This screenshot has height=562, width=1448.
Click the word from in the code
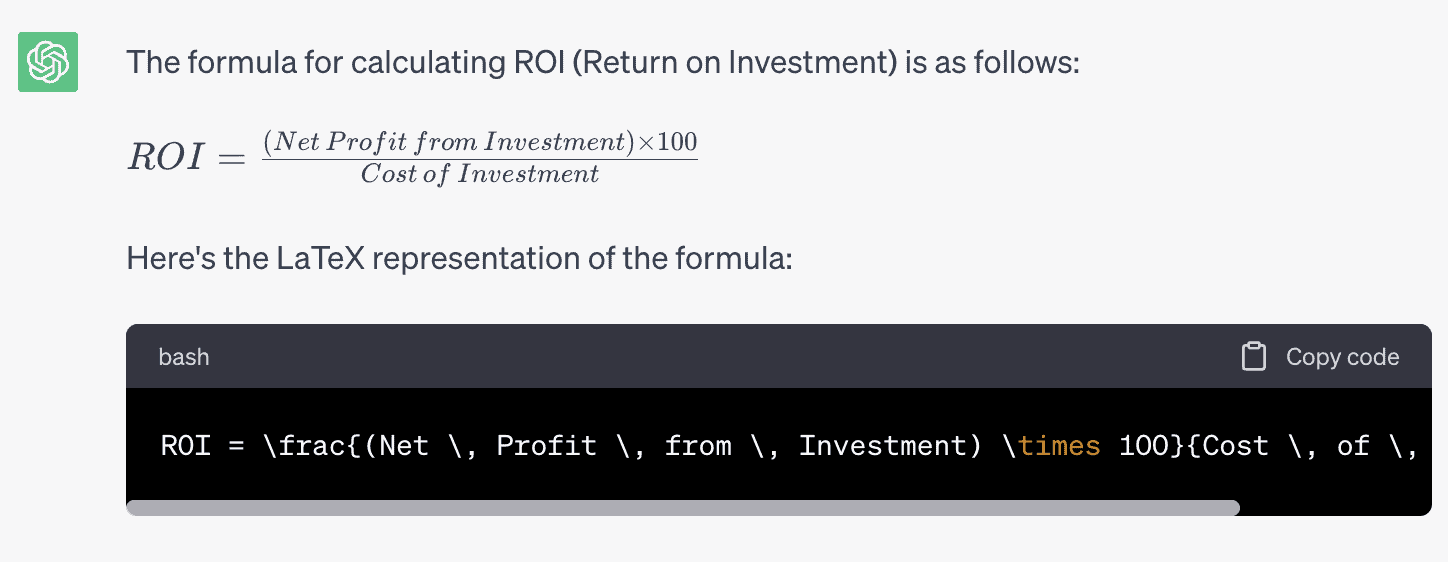click(698, 445)
